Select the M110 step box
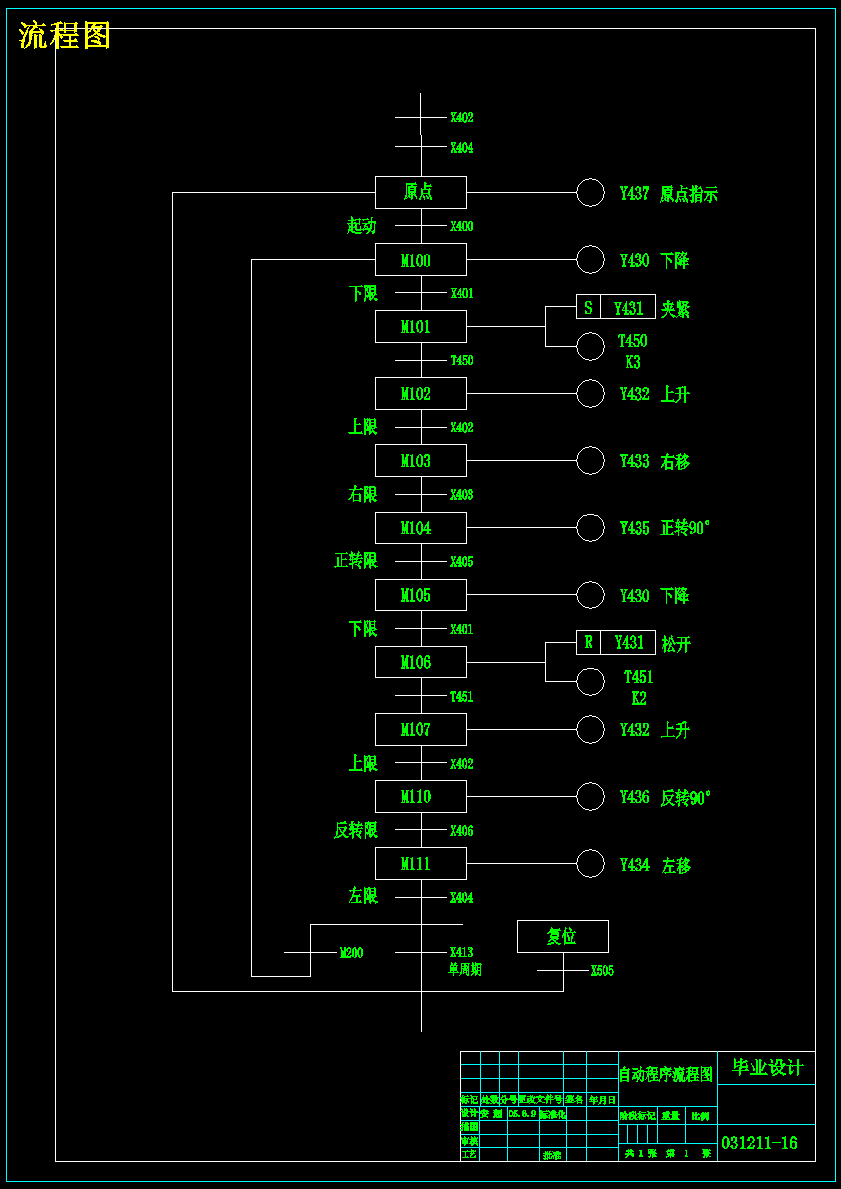The width and height of the screenshot is (841, 1189). pyautogui.click(x=421, y=796)
